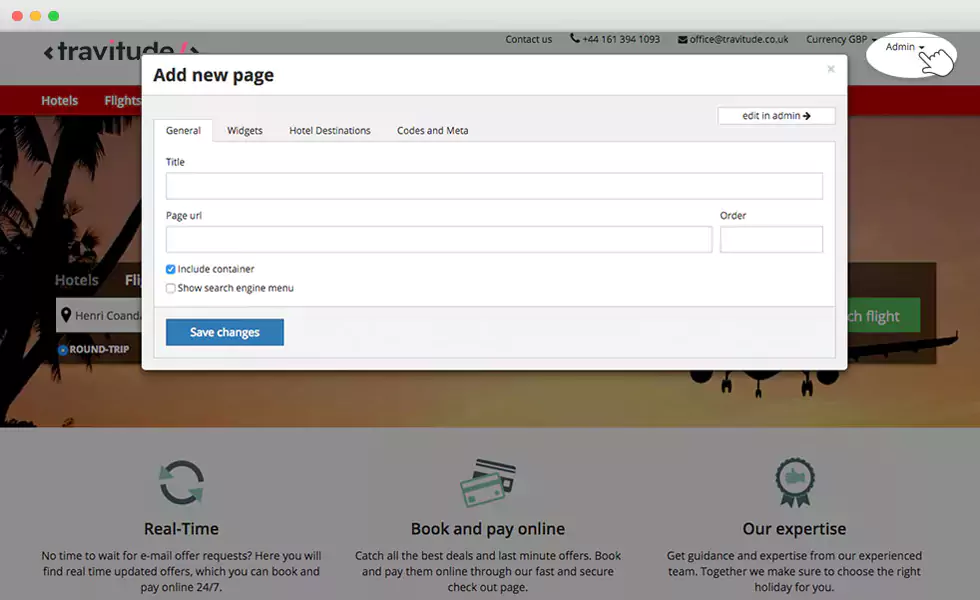
Task: Expand the Hotels navigation menu
Action: [59, 100]
